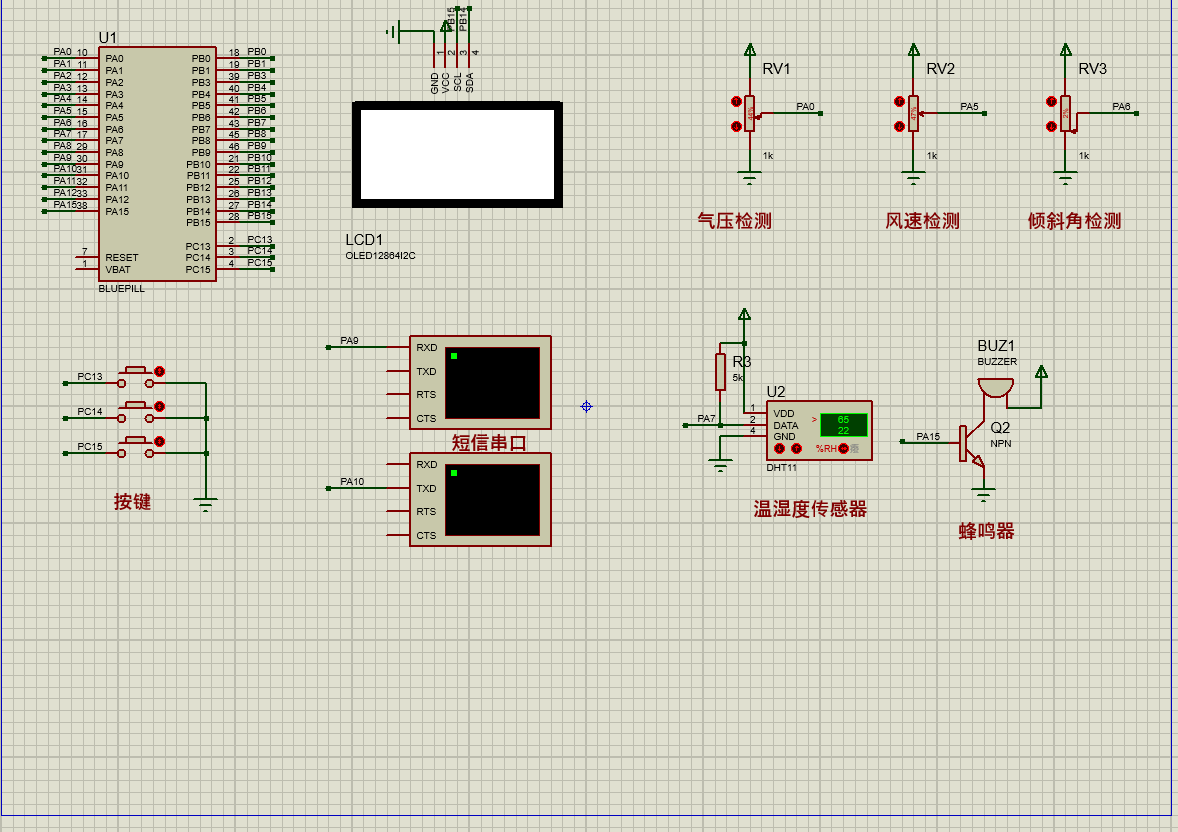1178x832 pixels.
Task: Select the power terminal arrow beside the buzzer
Action: (x=1041, y=372)
